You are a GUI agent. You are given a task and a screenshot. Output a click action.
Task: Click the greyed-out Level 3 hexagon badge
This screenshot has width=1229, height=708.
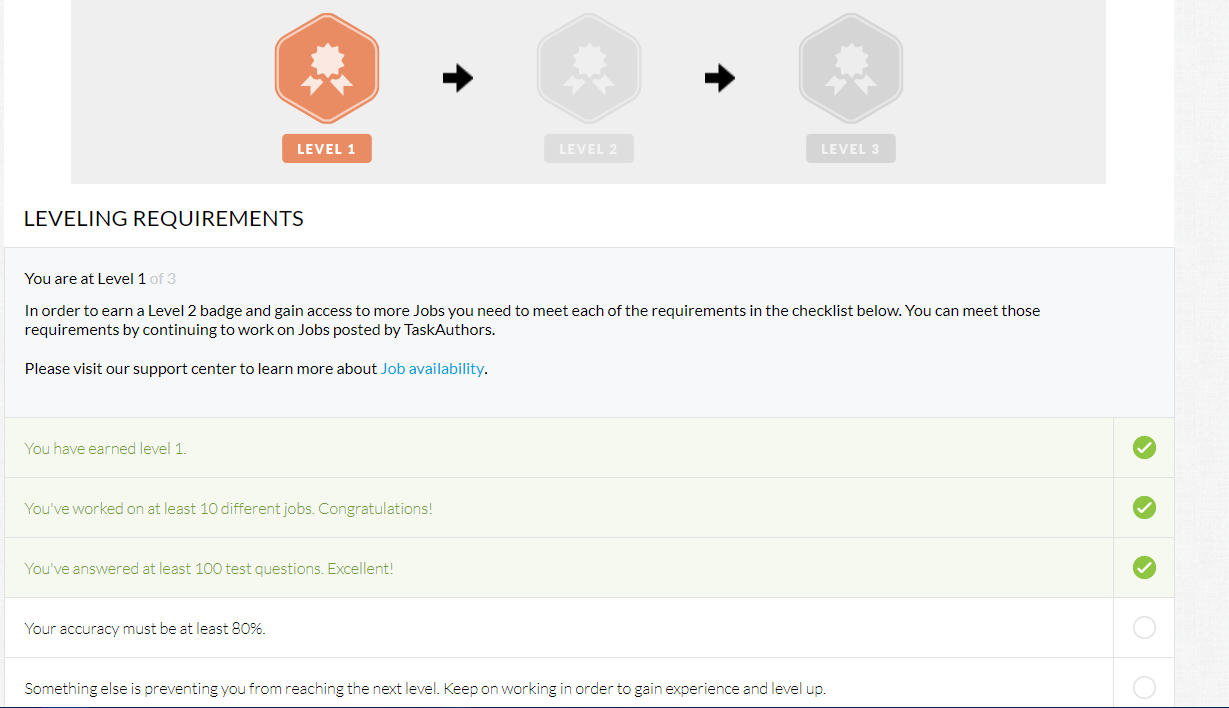coord(851,67)
